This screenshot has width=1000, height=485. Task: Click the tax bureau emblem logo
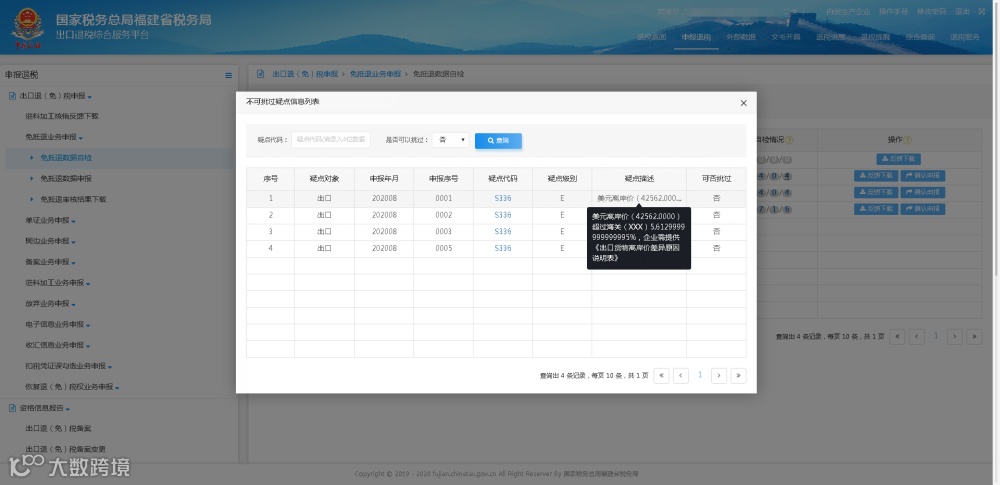pyautogui.click(x=27, y=27)
